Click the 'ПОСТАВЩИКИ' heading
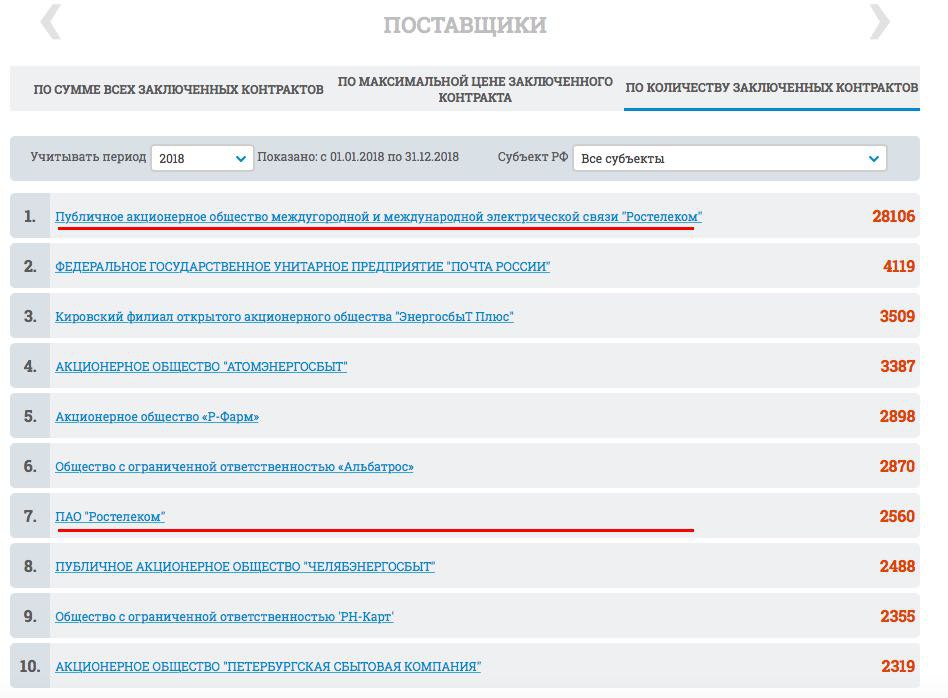 click(x=465, y=25)
